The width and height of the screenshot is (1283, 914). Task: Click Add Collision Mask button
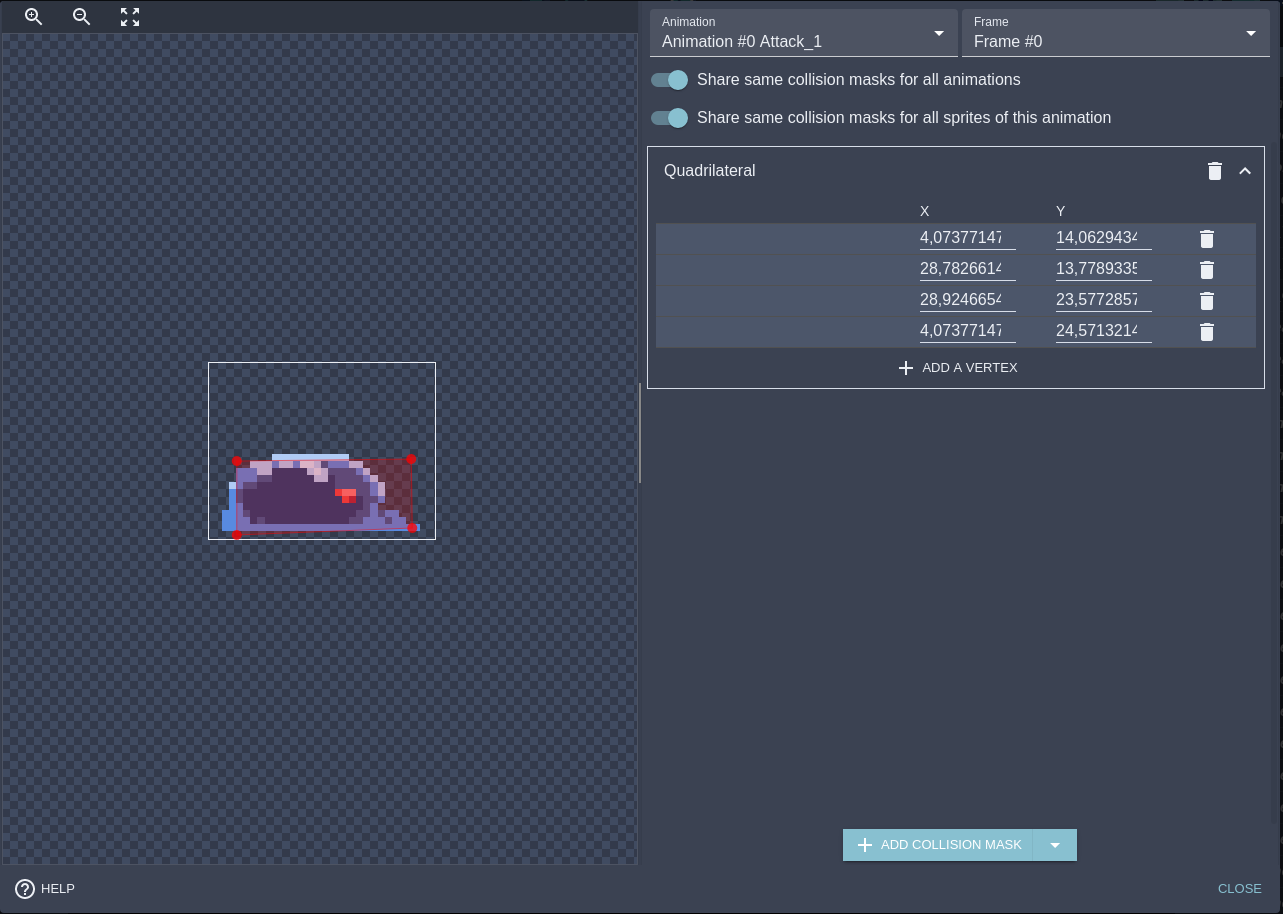(938, 845)
